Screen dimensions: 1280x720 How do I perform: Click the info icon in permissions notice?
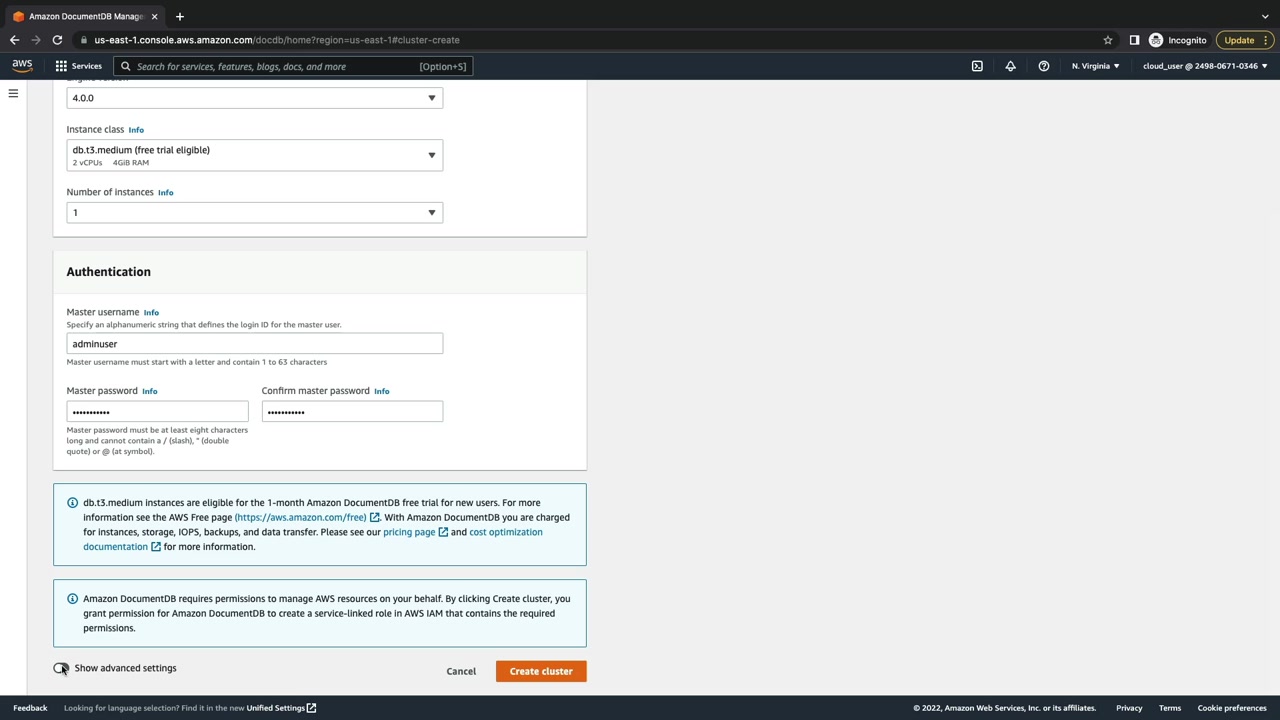72,599
